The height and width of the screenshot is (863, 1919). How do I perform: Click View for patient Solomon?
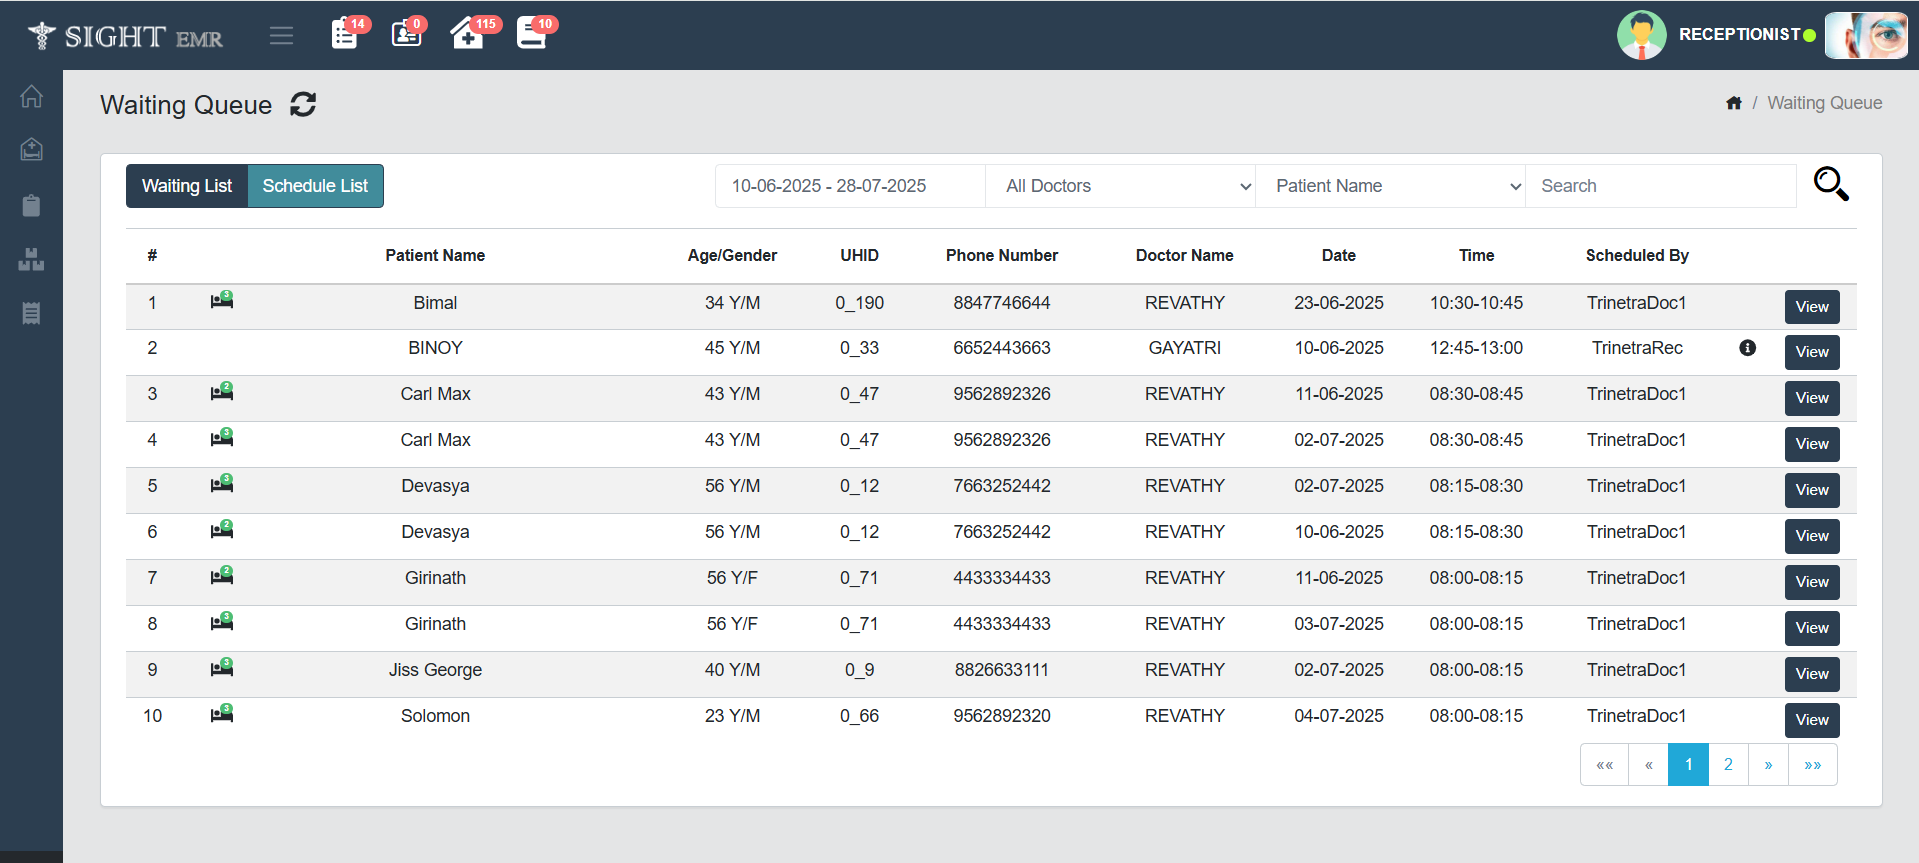pyautogui.click(x=1811, y=720)
